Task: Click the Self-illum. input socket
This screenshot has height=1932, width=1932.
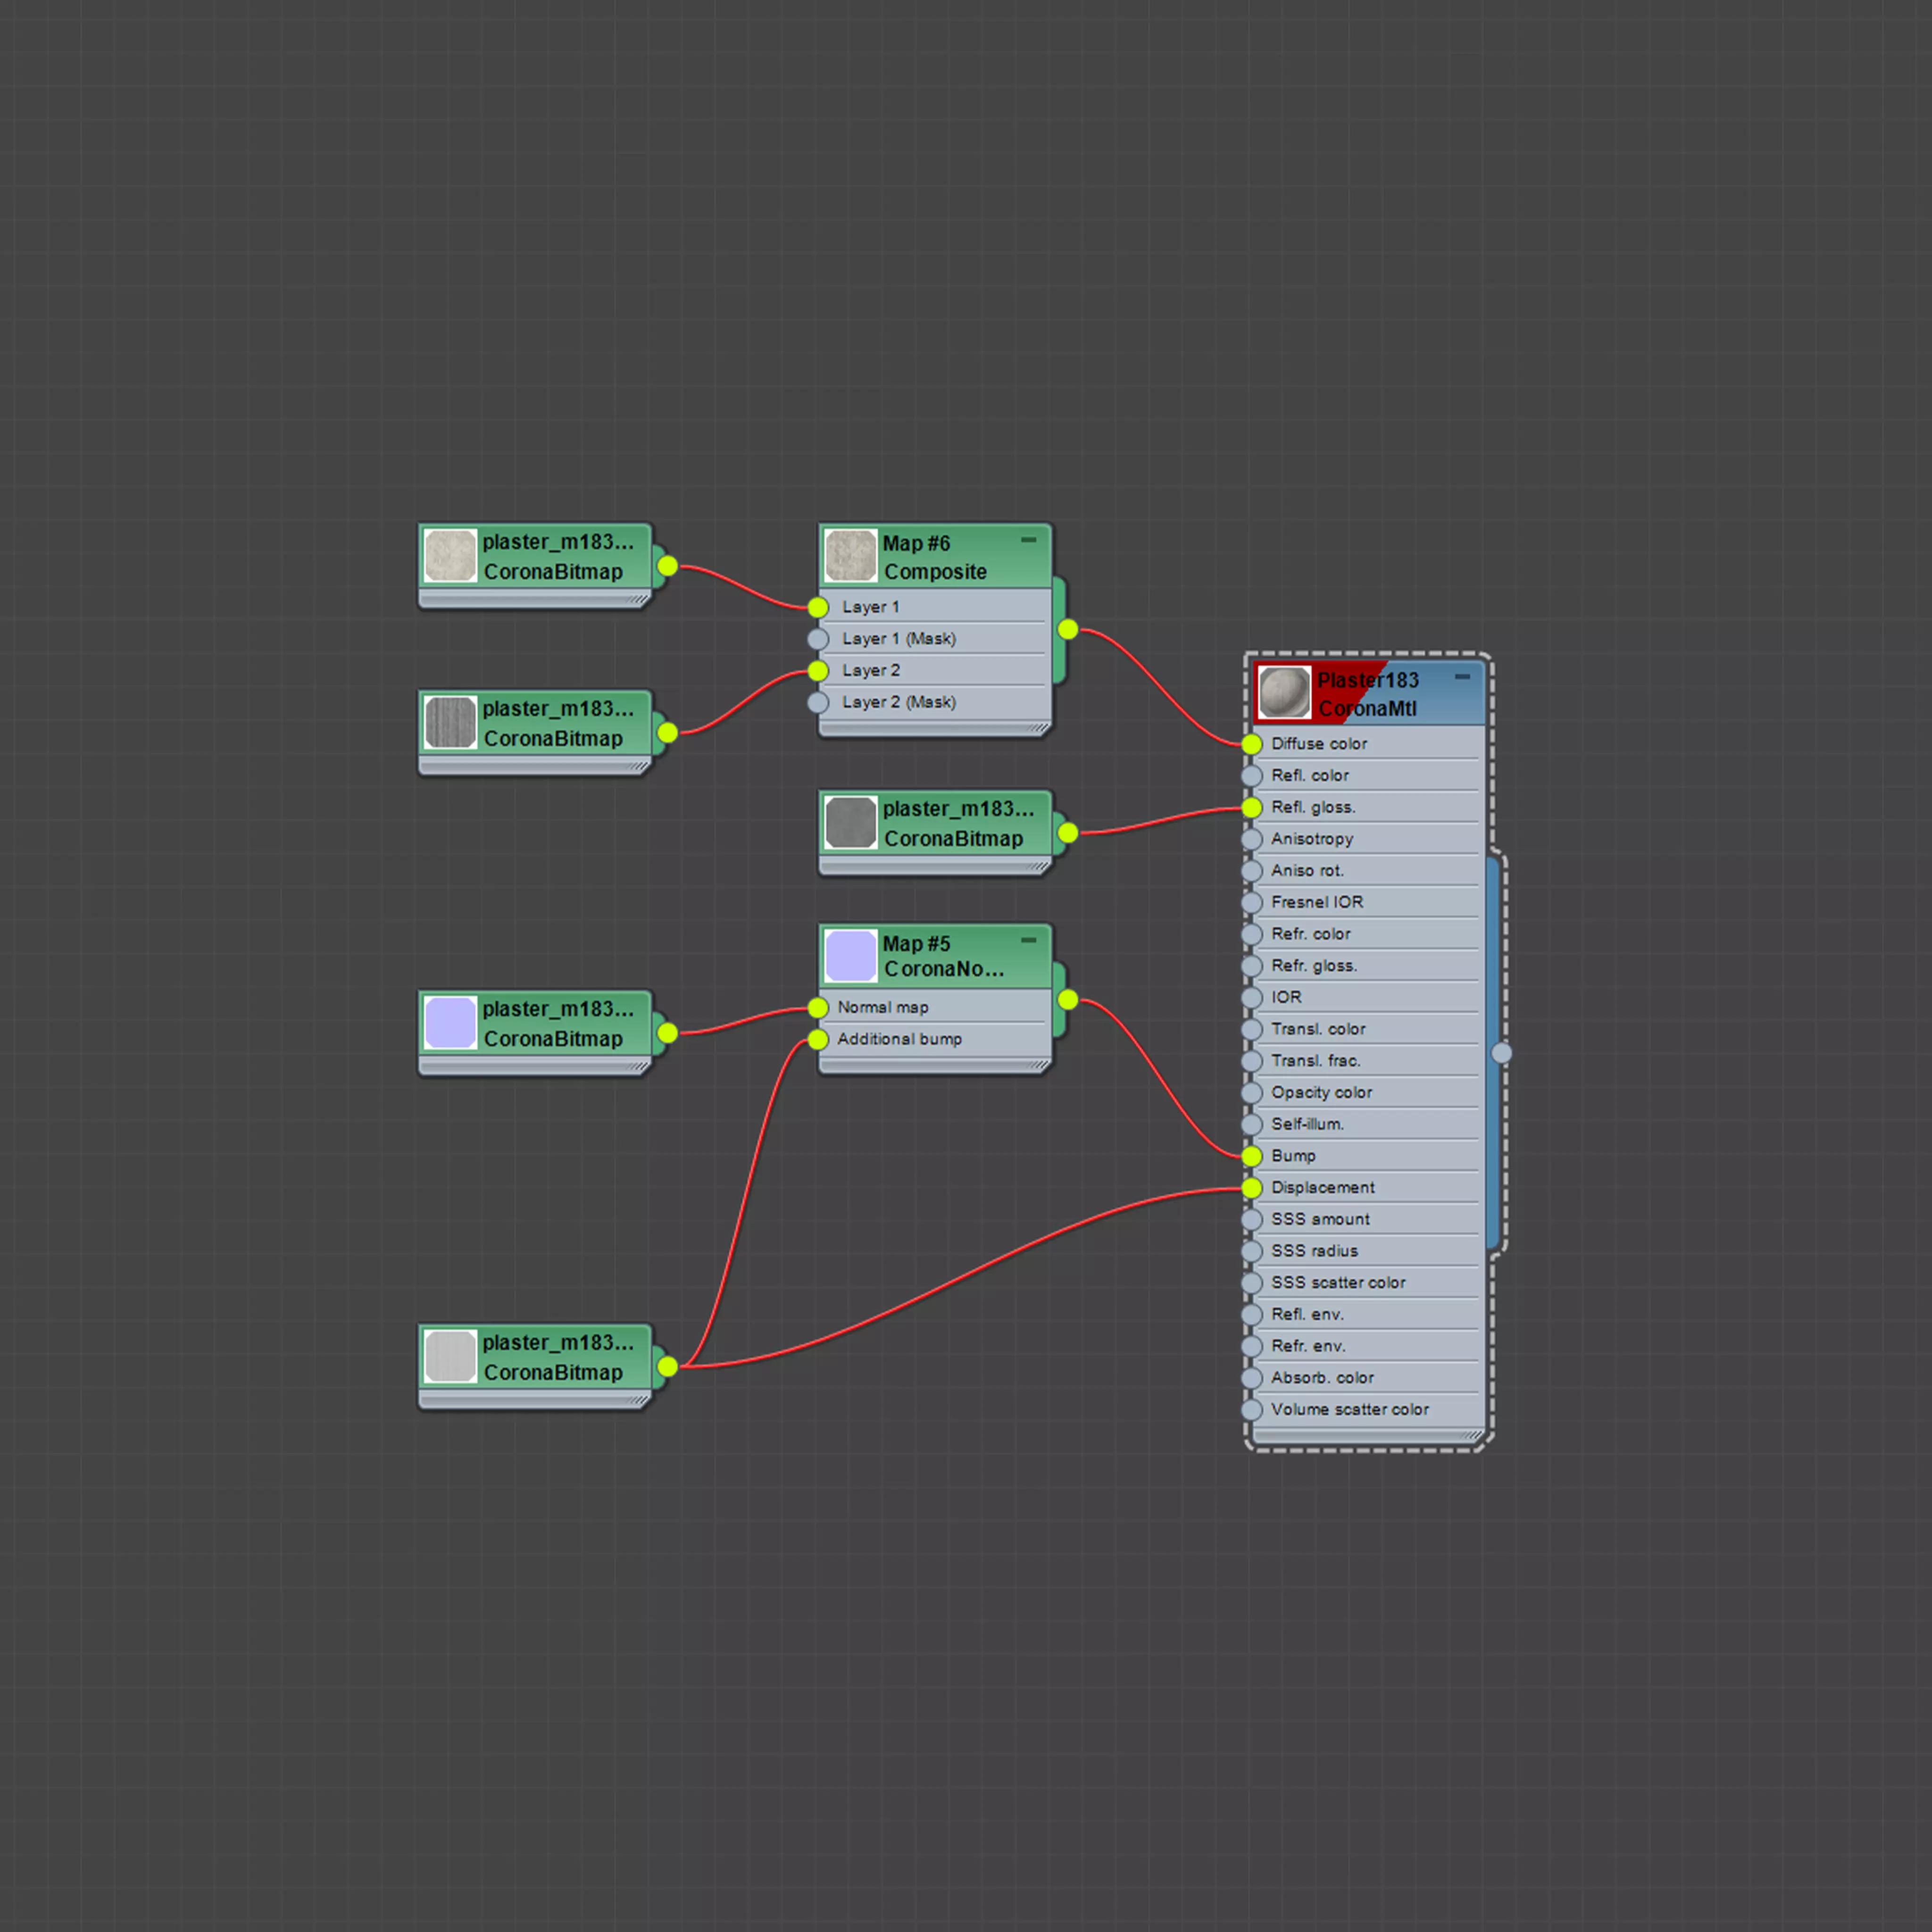Action: click(x=1252, y=1125)
